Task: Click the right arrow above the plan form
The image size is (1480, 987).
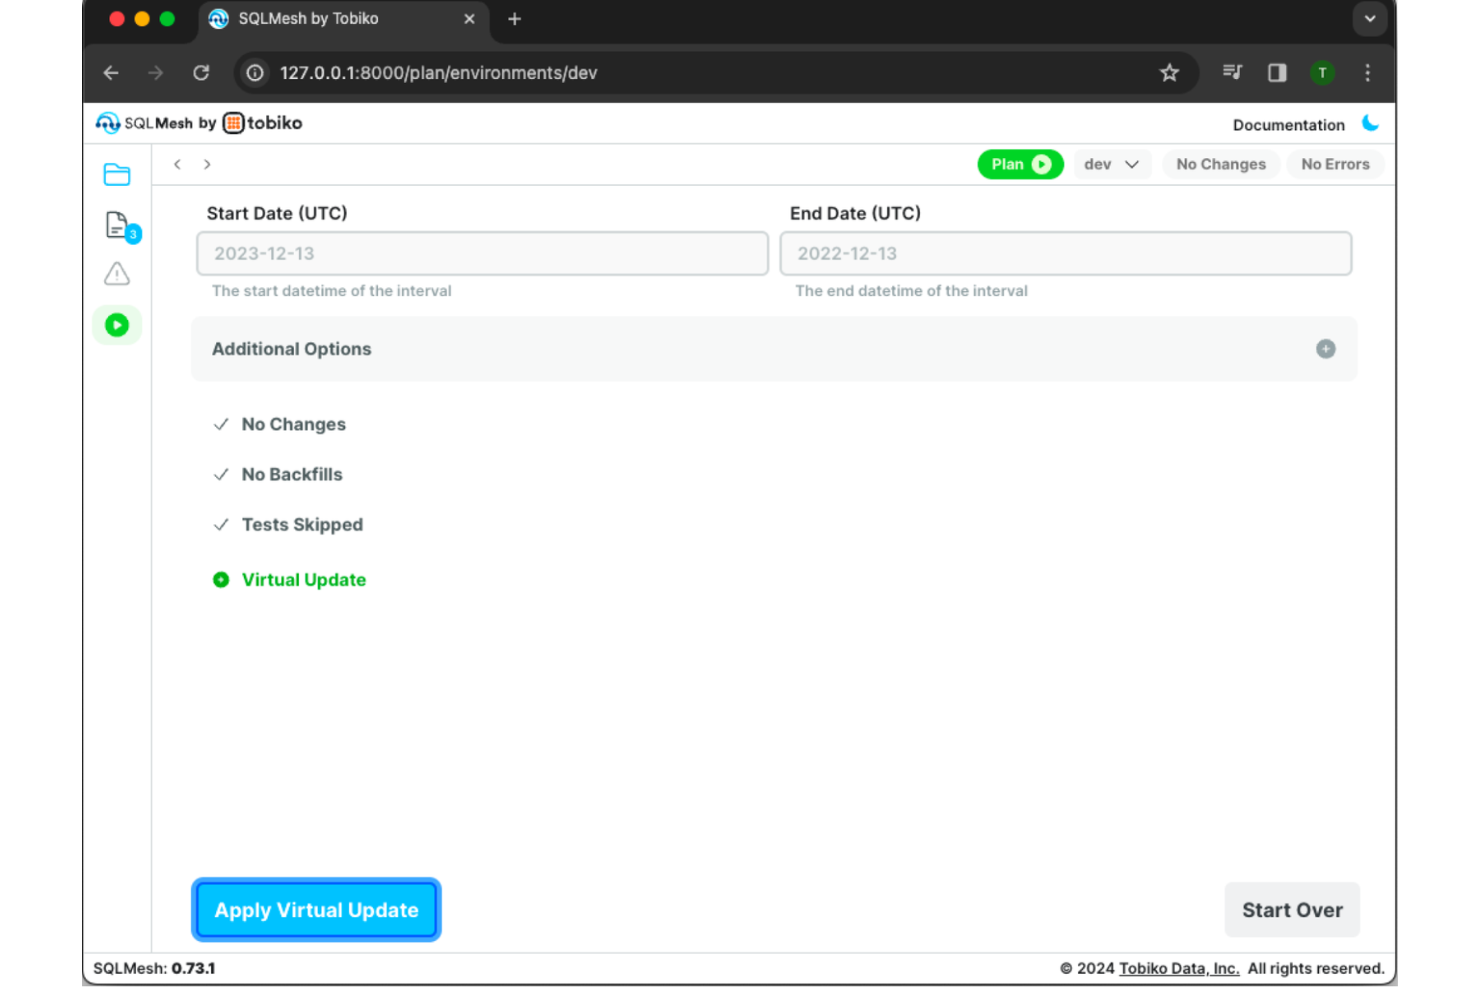Action: 207,164
